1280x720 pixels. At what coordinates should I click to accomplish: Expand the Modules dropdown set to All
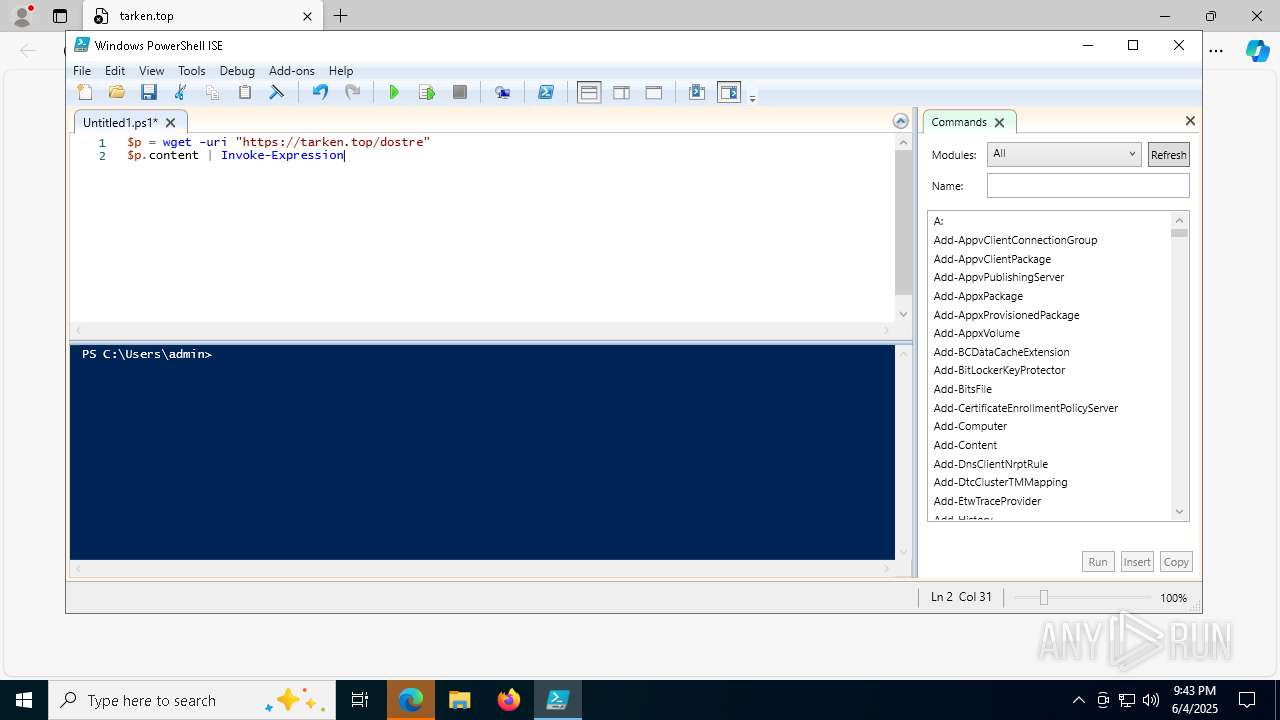(1064, 154)
